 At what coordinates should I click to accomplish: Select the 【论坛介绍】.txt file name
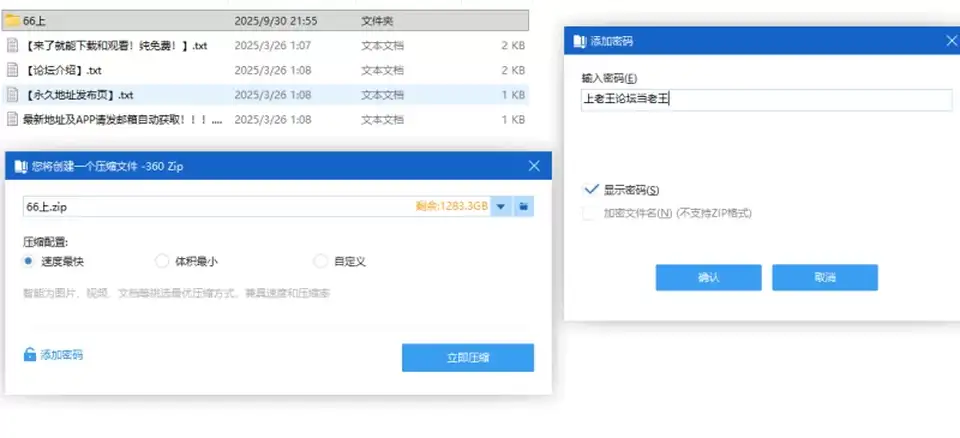click(x=62, y=70)
